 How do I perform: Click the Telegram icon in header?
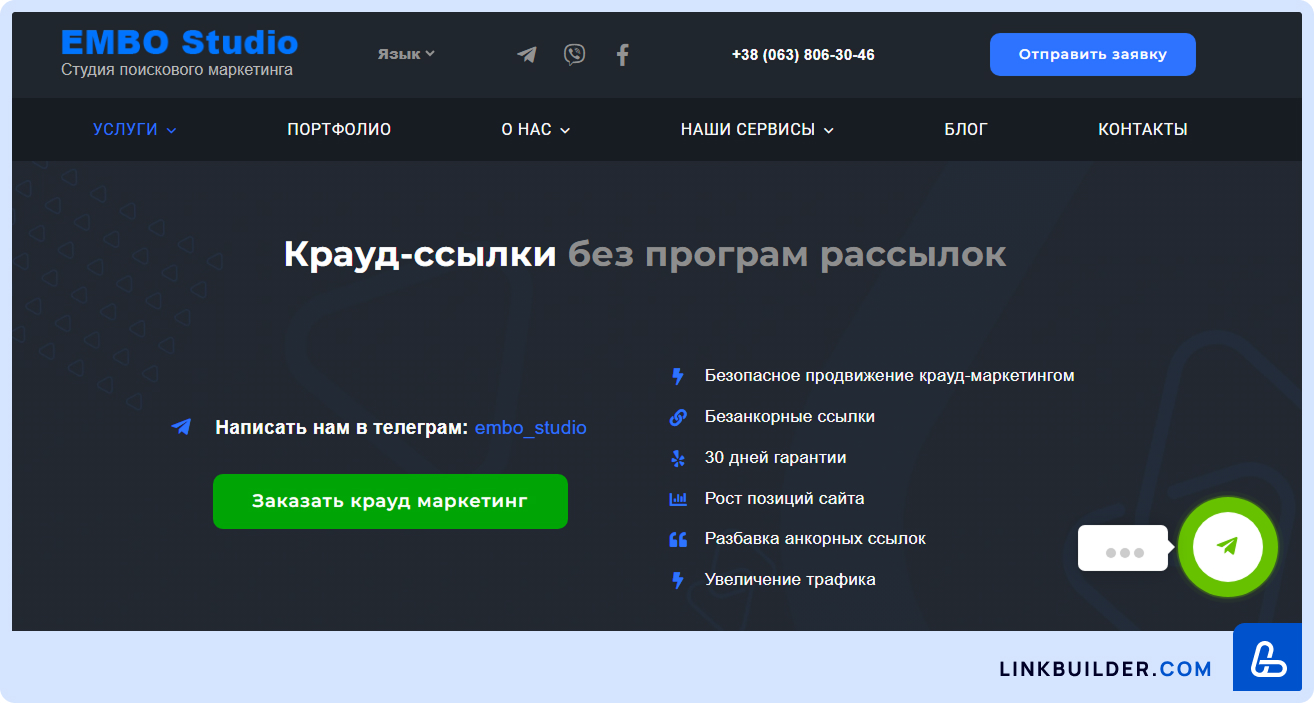click(526, 55)
